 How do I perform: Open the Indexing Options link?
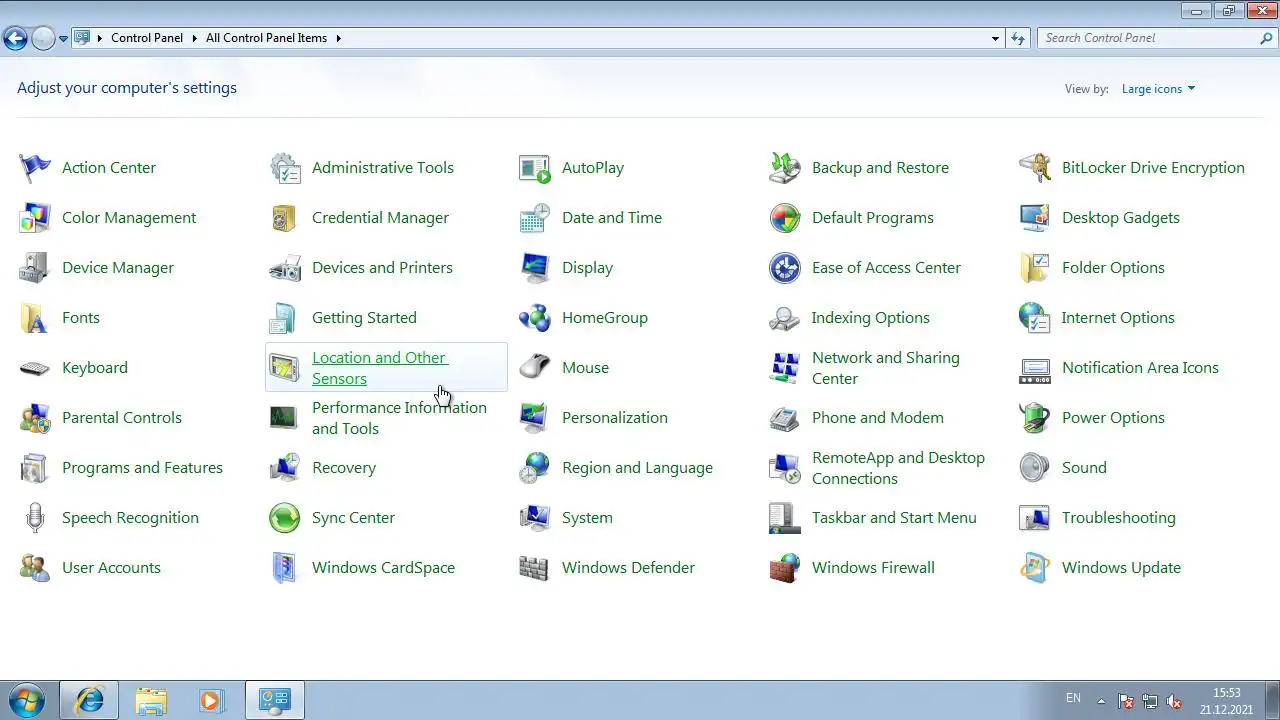click(x=870, y=318)
